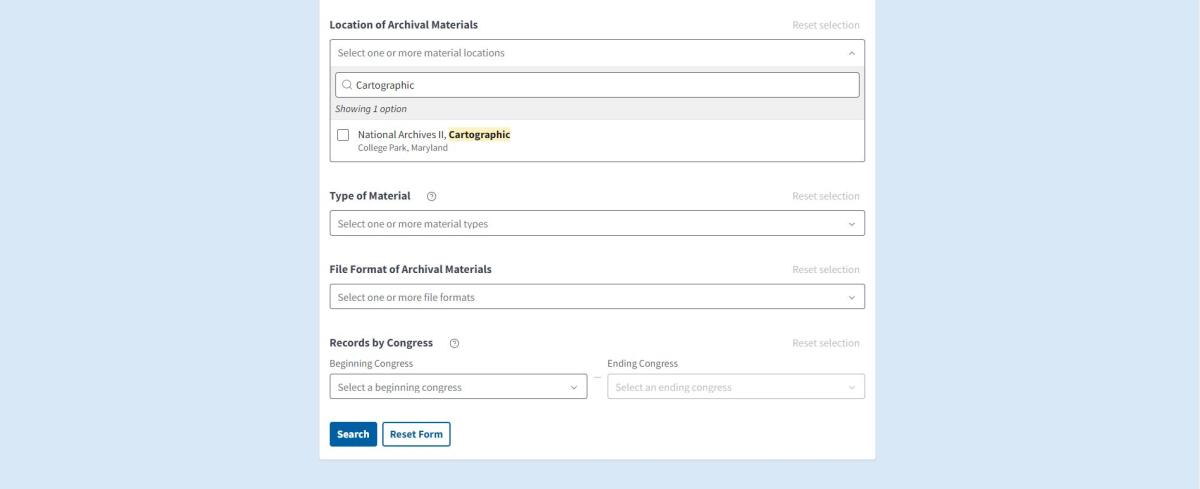The height and width of the screenshot is (489, 1200).
Task: Reset selection for Records by Congress
Action: coord(825,343)
